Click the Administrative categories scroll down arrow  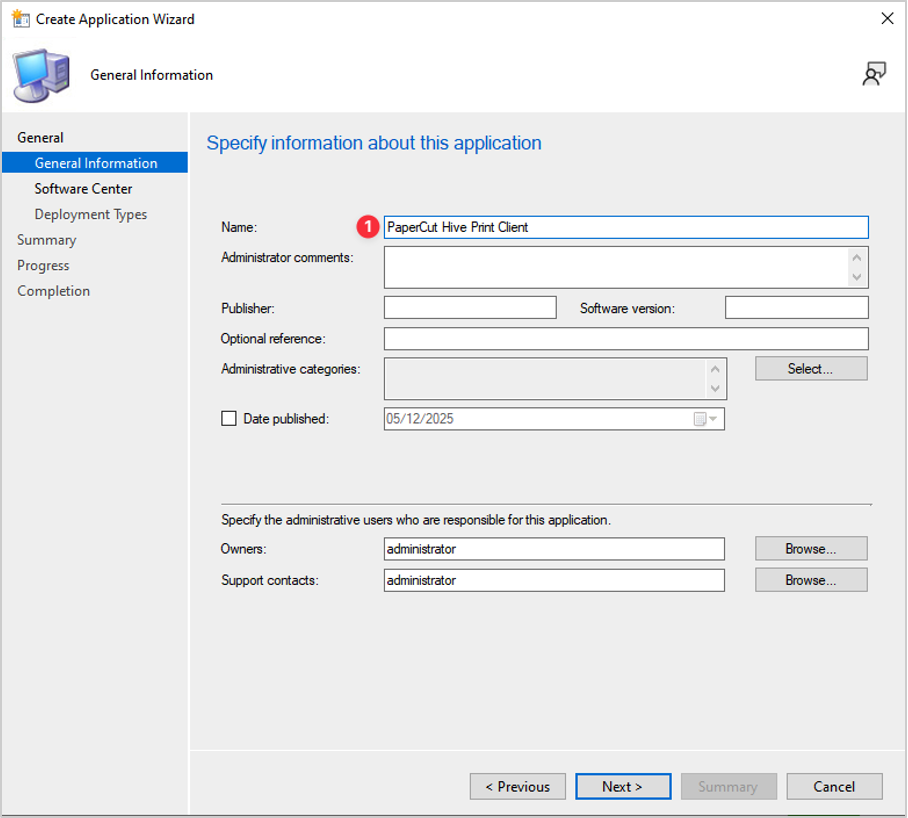click(x=715, y=388)
